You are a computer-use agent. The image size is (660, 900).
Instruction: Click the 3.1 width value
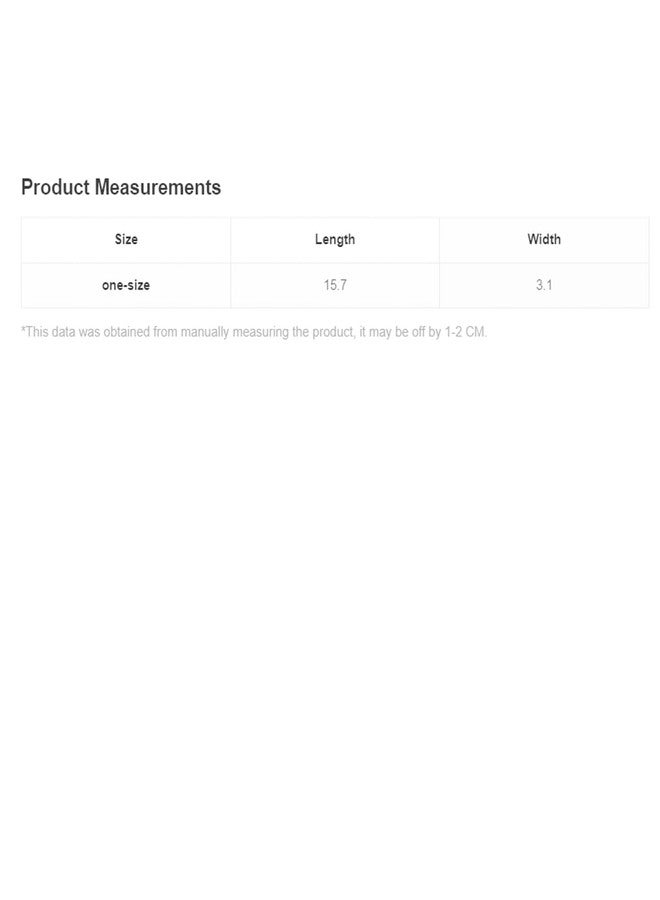click(x=544, y=285)
